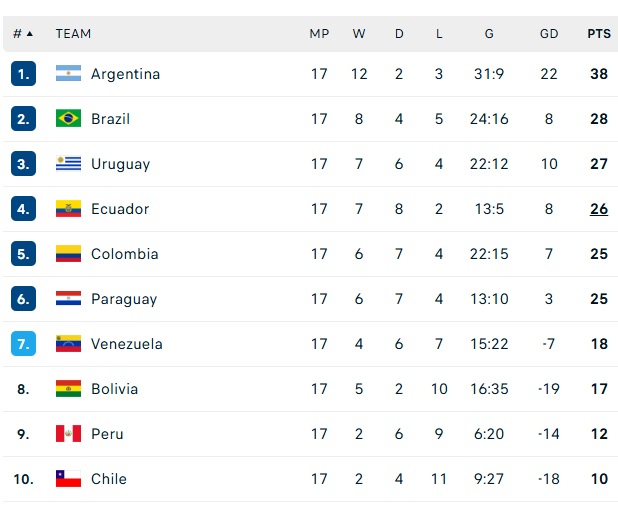The image size is (618, 506).
Task: Click the Colombia flag icon
Action: 68,254
